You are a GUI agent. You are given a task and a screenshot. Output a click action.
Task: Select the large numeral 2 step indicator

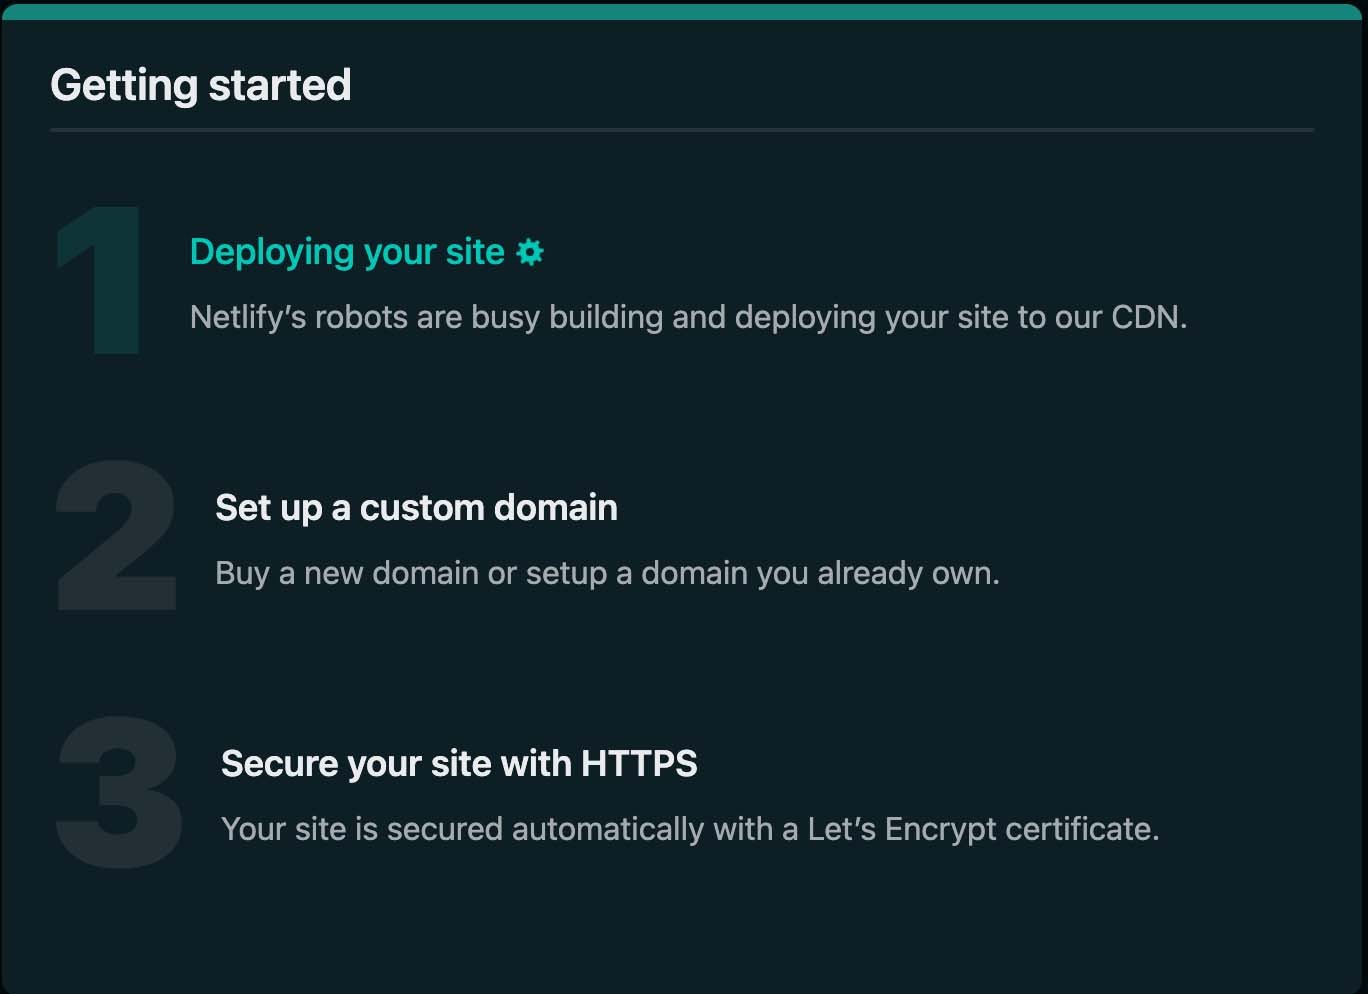tap(115, 535)
